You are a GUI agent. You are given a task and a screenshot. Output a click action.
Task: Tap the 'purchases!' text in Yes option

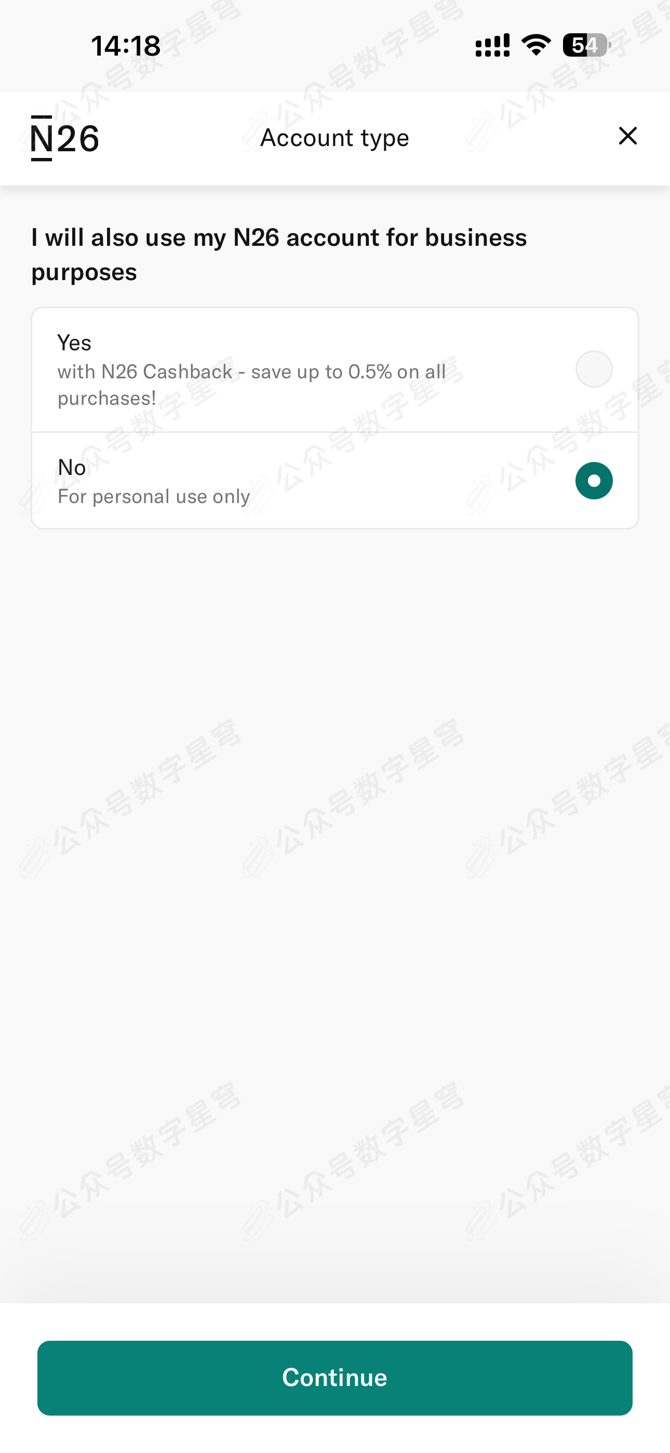tap(107, 398)
